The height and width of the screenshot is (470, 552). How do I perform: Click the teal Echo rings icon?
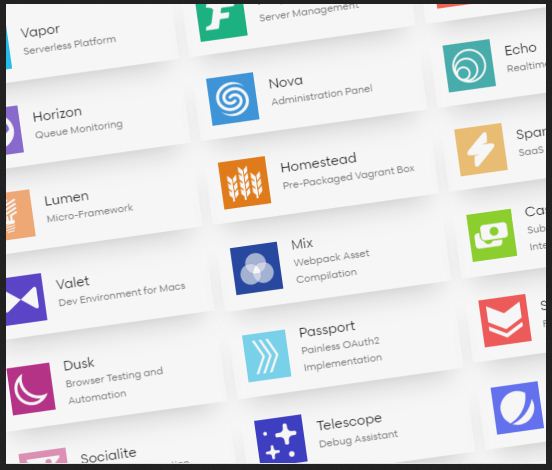tap(469, 66)
